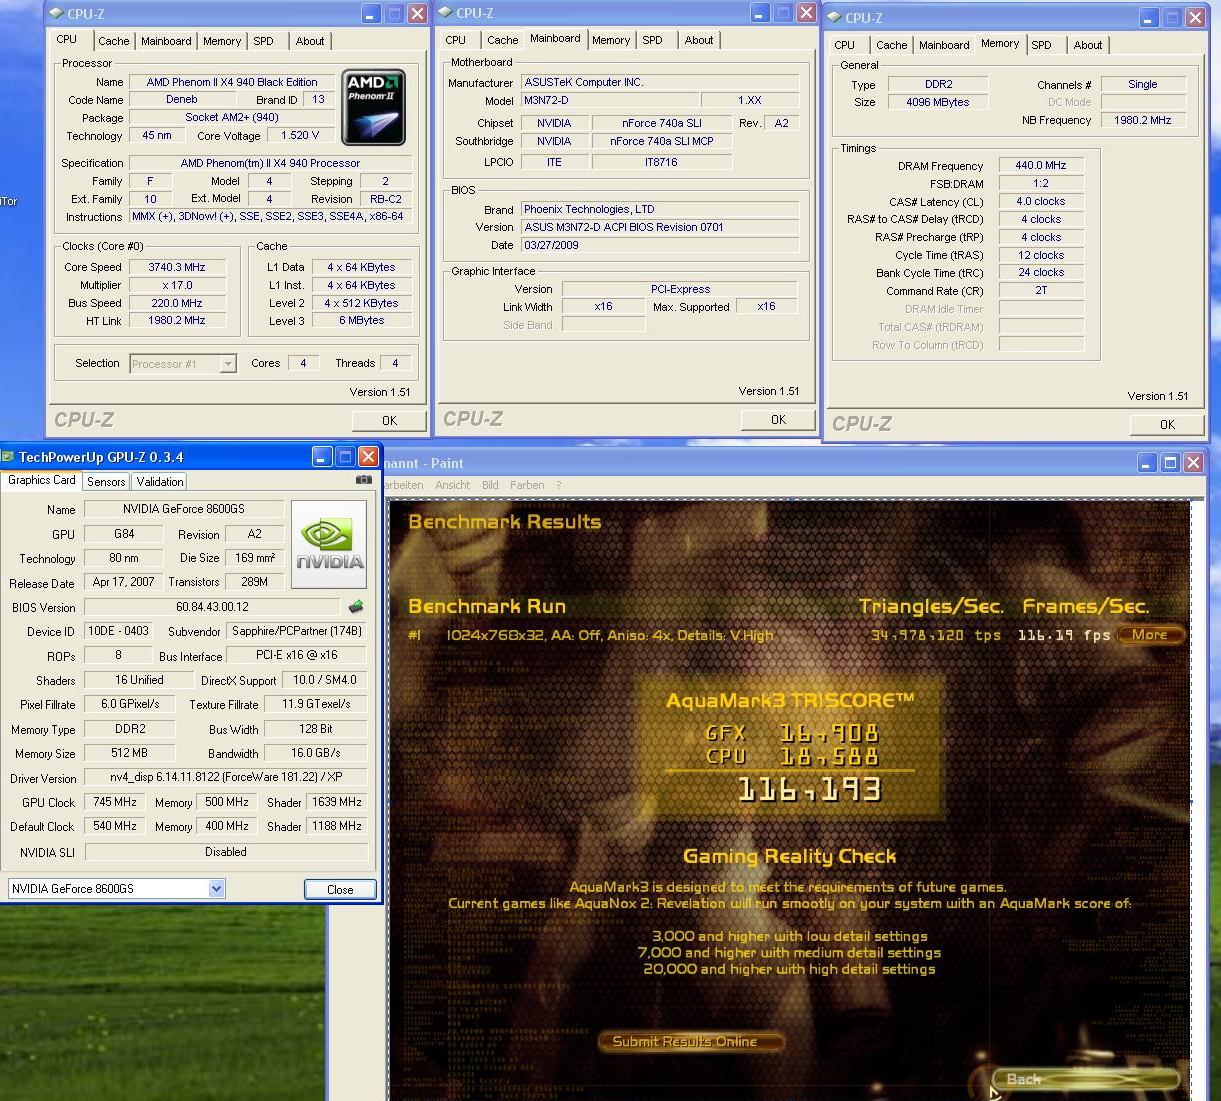Click the GPU-Z screenshot camera icon
This screenshot has height=1101, width=1221.
364,480
